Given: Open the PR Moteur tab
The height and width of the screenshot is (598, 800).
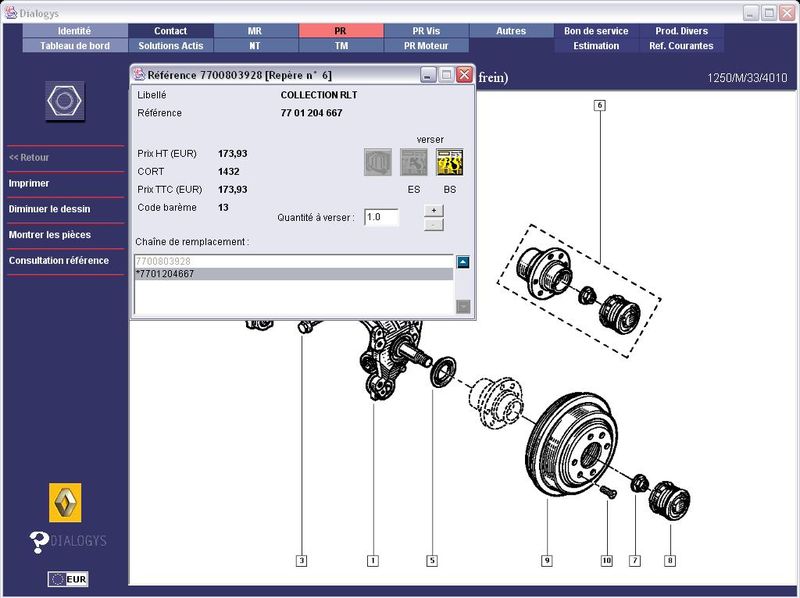Looking at the screenshot, I should [426, 45].
